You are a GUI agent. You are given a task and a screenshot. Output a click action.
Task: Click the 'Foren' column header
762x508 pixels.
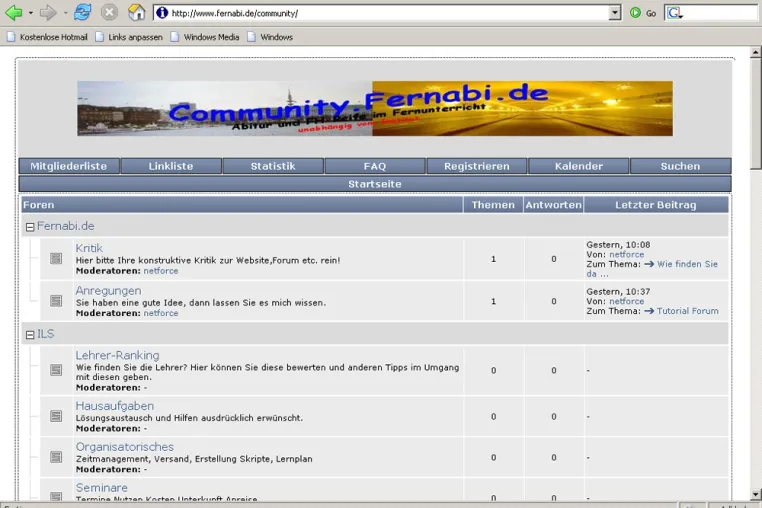click(242, 205)
